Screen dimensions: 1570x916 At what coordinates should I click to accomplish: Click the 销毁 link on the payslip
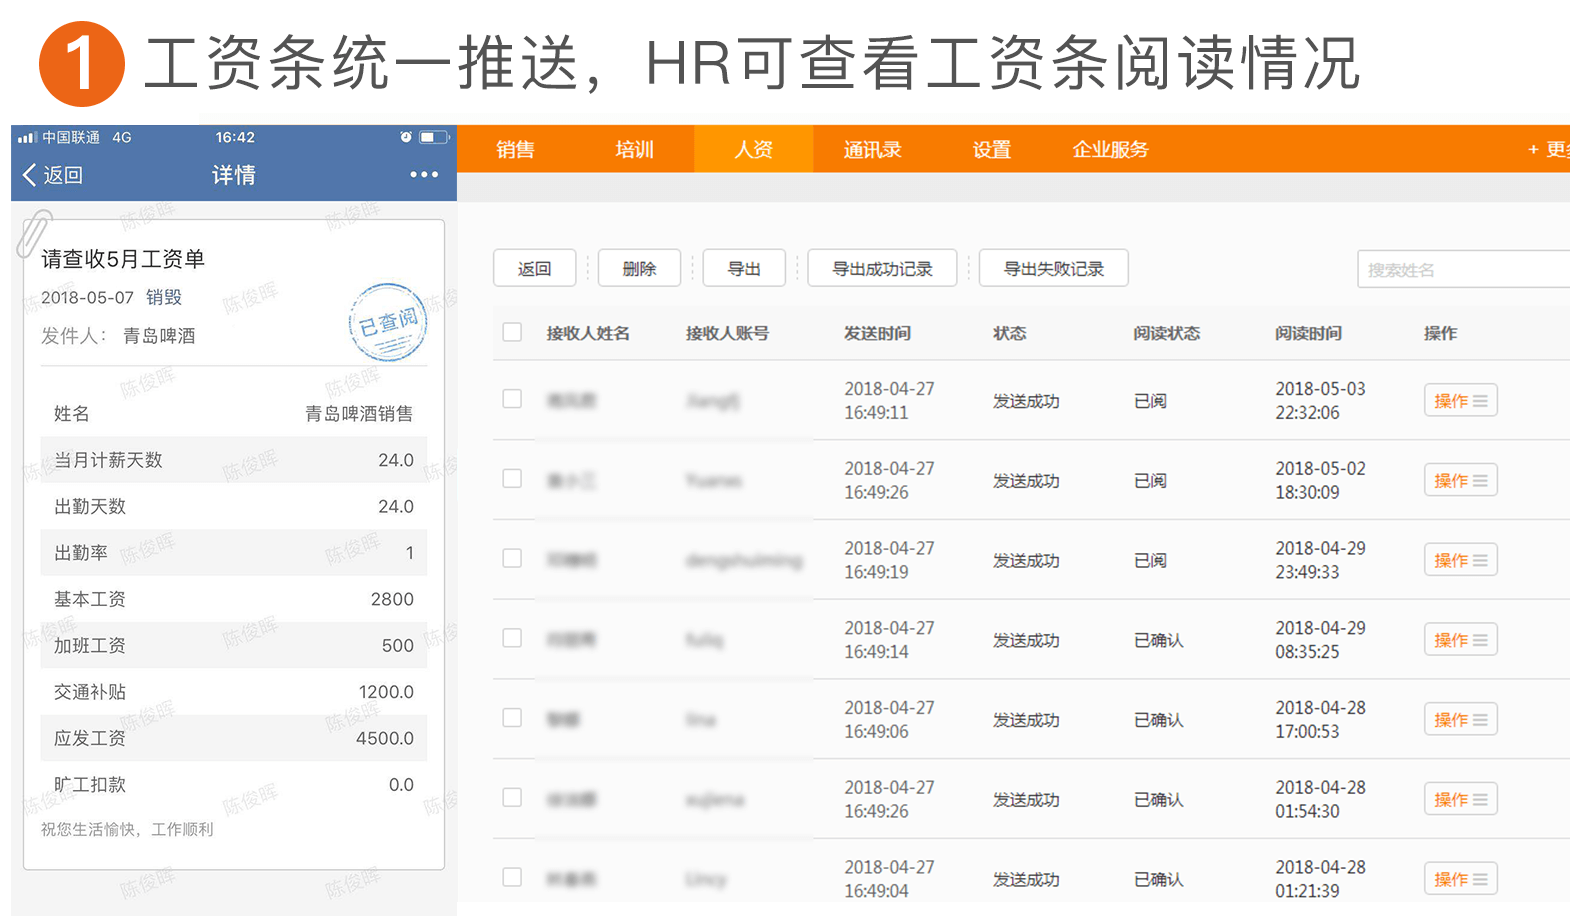click(164, 297)
